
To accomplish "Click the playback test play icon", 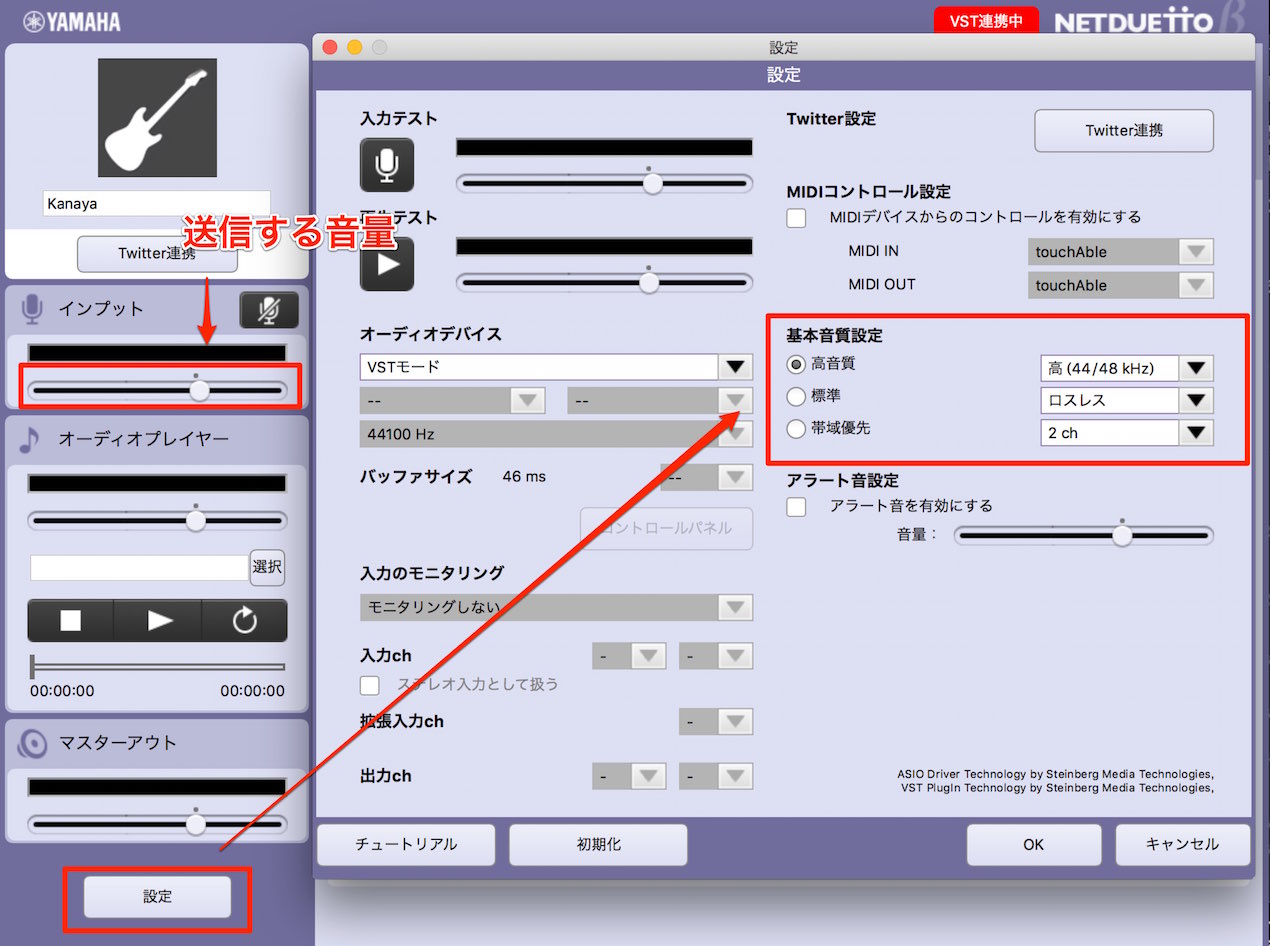I will pyautogui.click(x=387, y=264).
